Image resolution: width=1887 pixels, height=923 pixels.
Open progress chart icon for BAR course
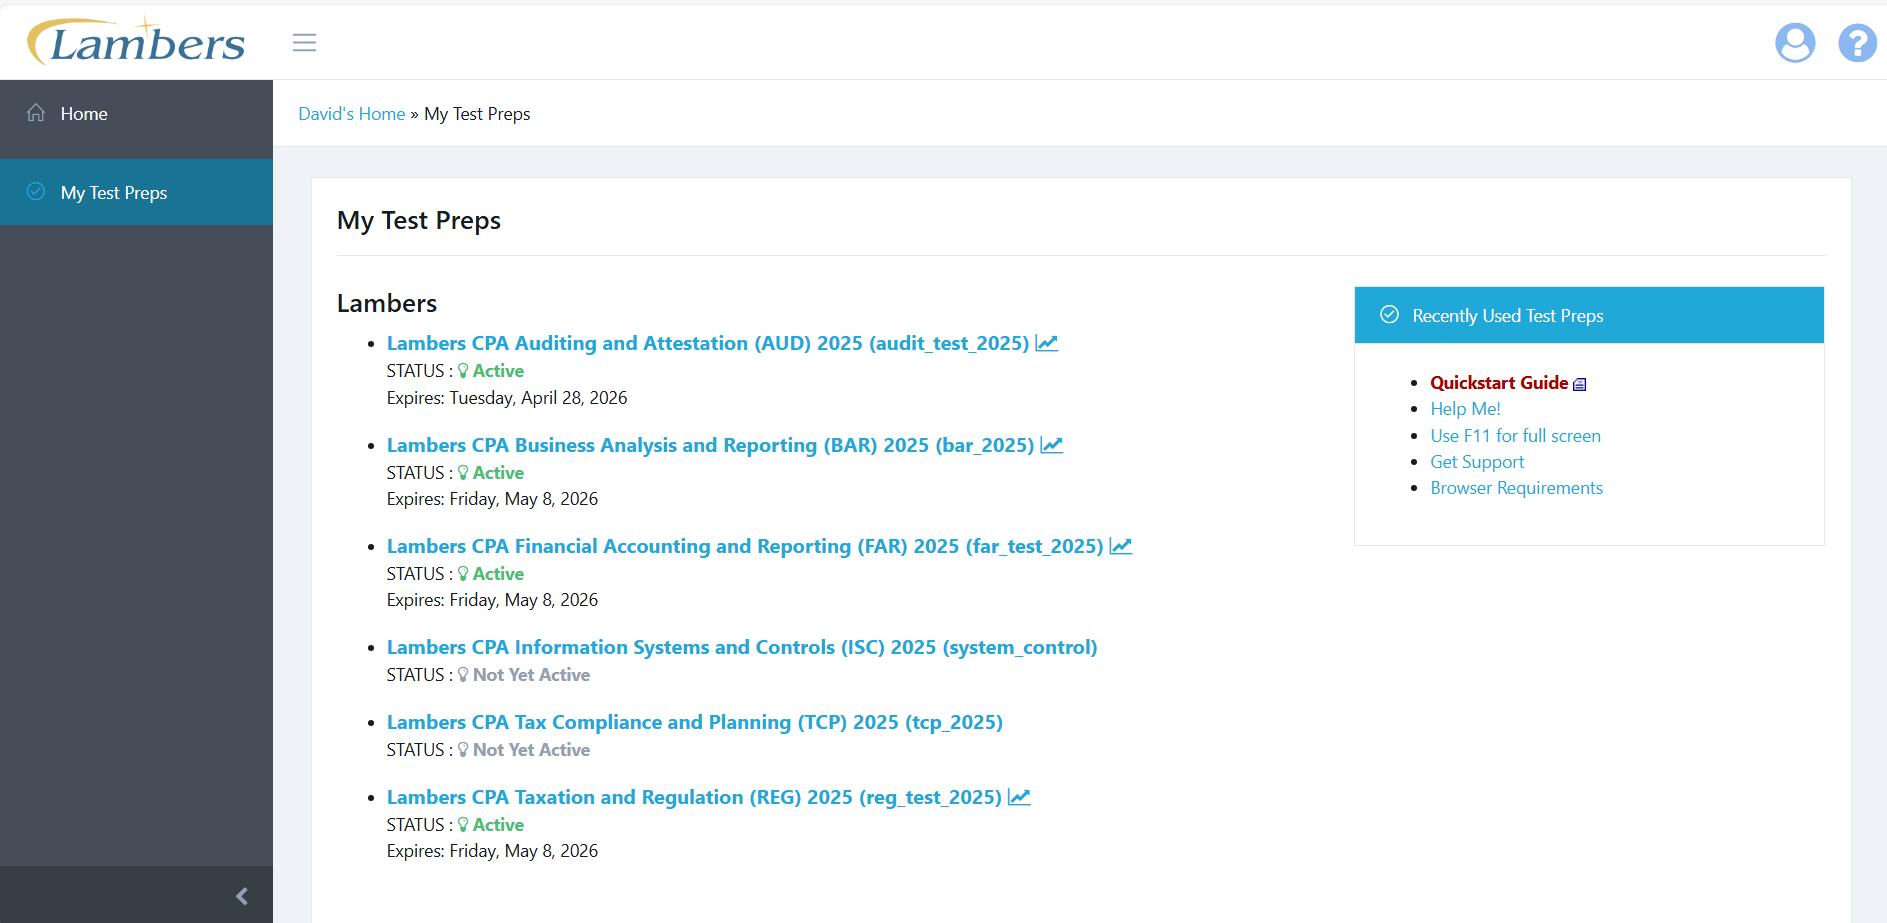(x=1051, y=445)
